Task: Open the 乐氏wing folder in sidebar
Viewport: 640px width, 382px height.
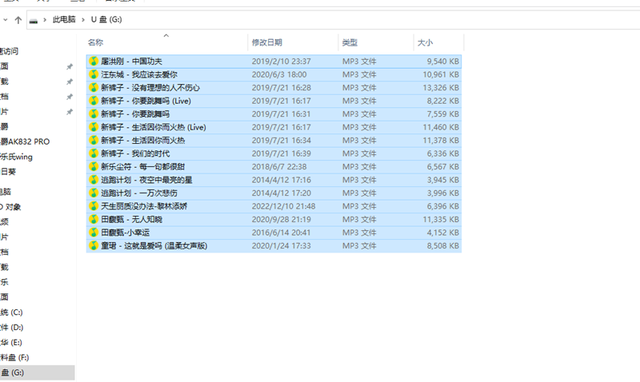Action: click(x=16, y=157)
